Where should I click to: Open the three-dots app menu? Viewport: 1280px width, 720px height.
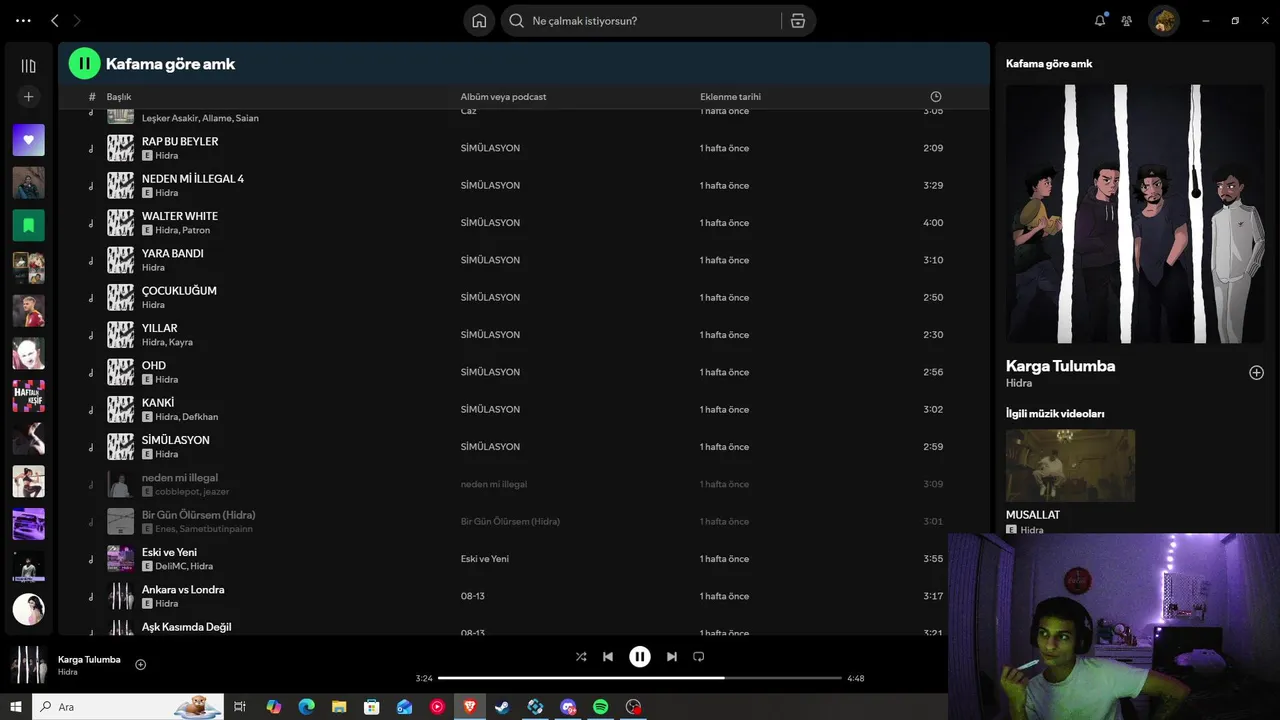coord(23,21)
